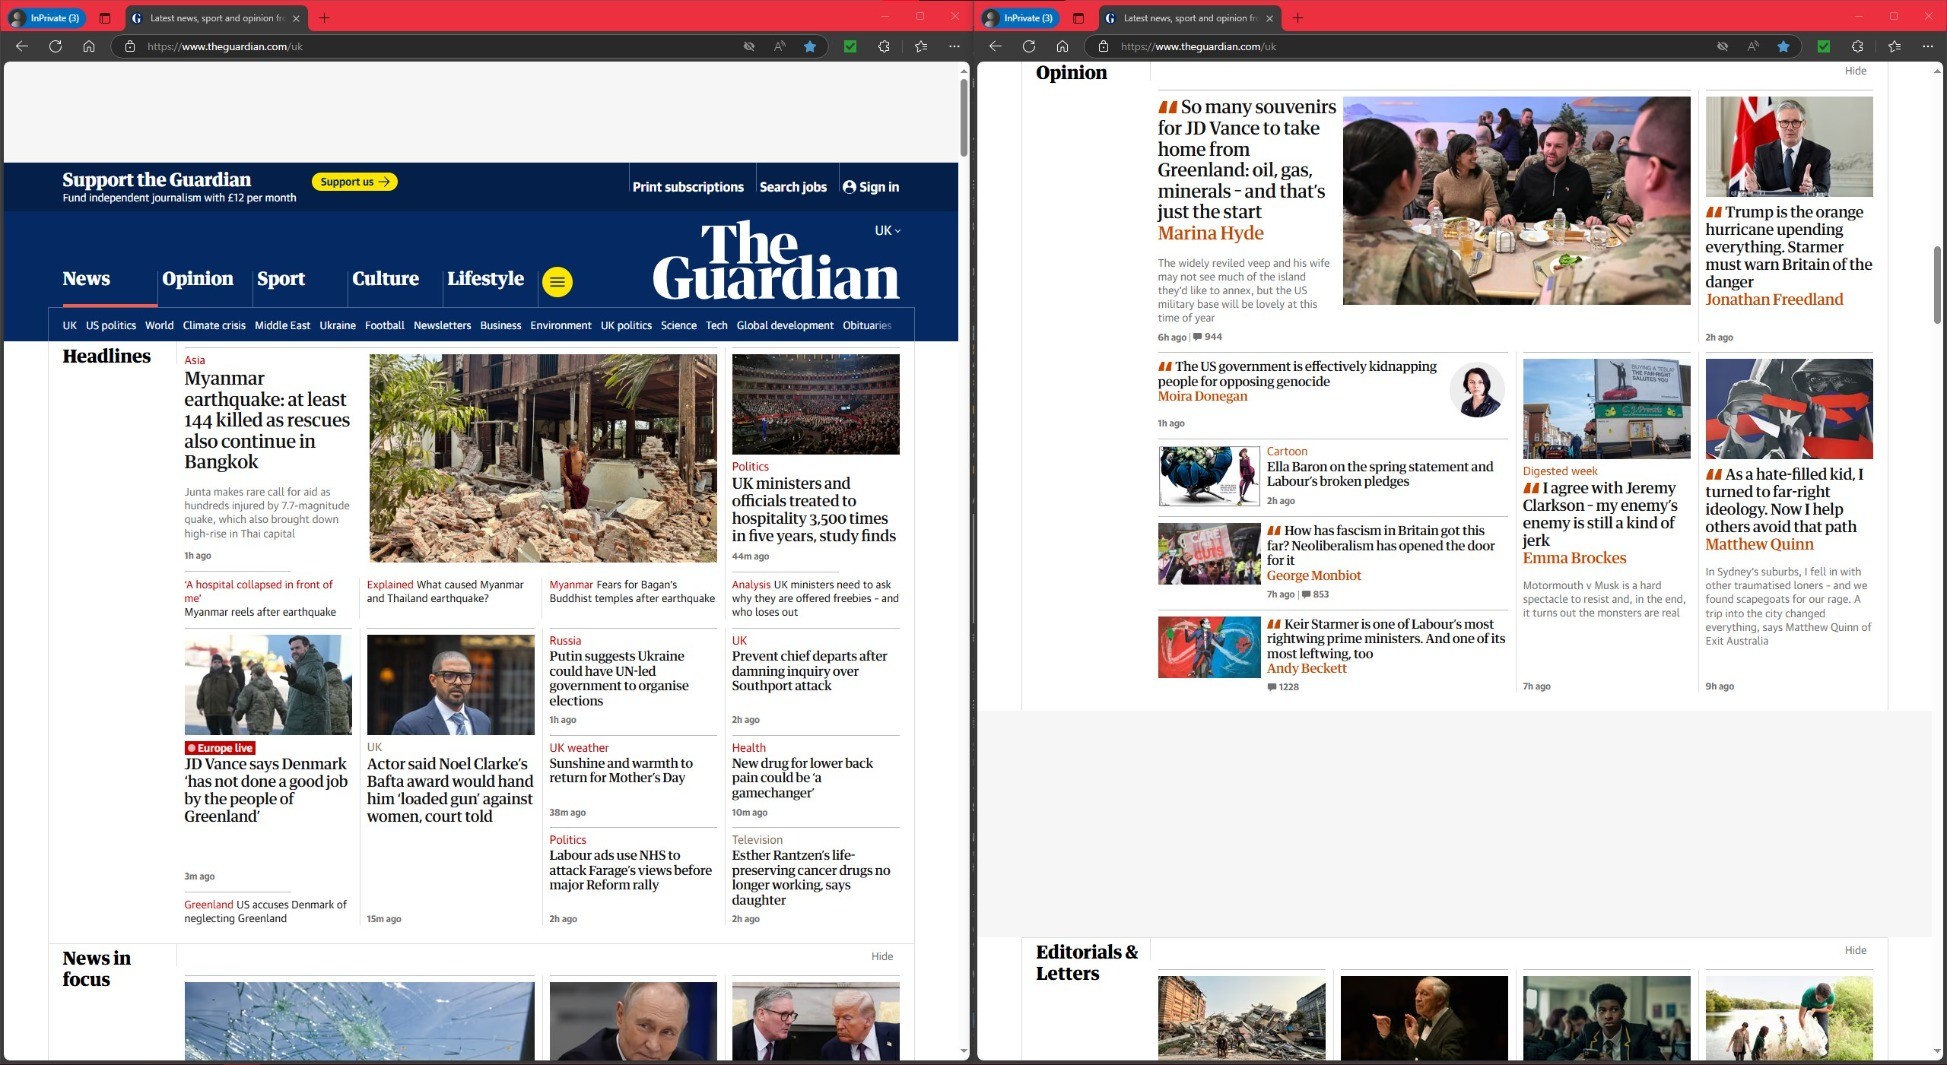Hide the News in focus section
Screen dimensions: 1947x1065
pos(882,956)
